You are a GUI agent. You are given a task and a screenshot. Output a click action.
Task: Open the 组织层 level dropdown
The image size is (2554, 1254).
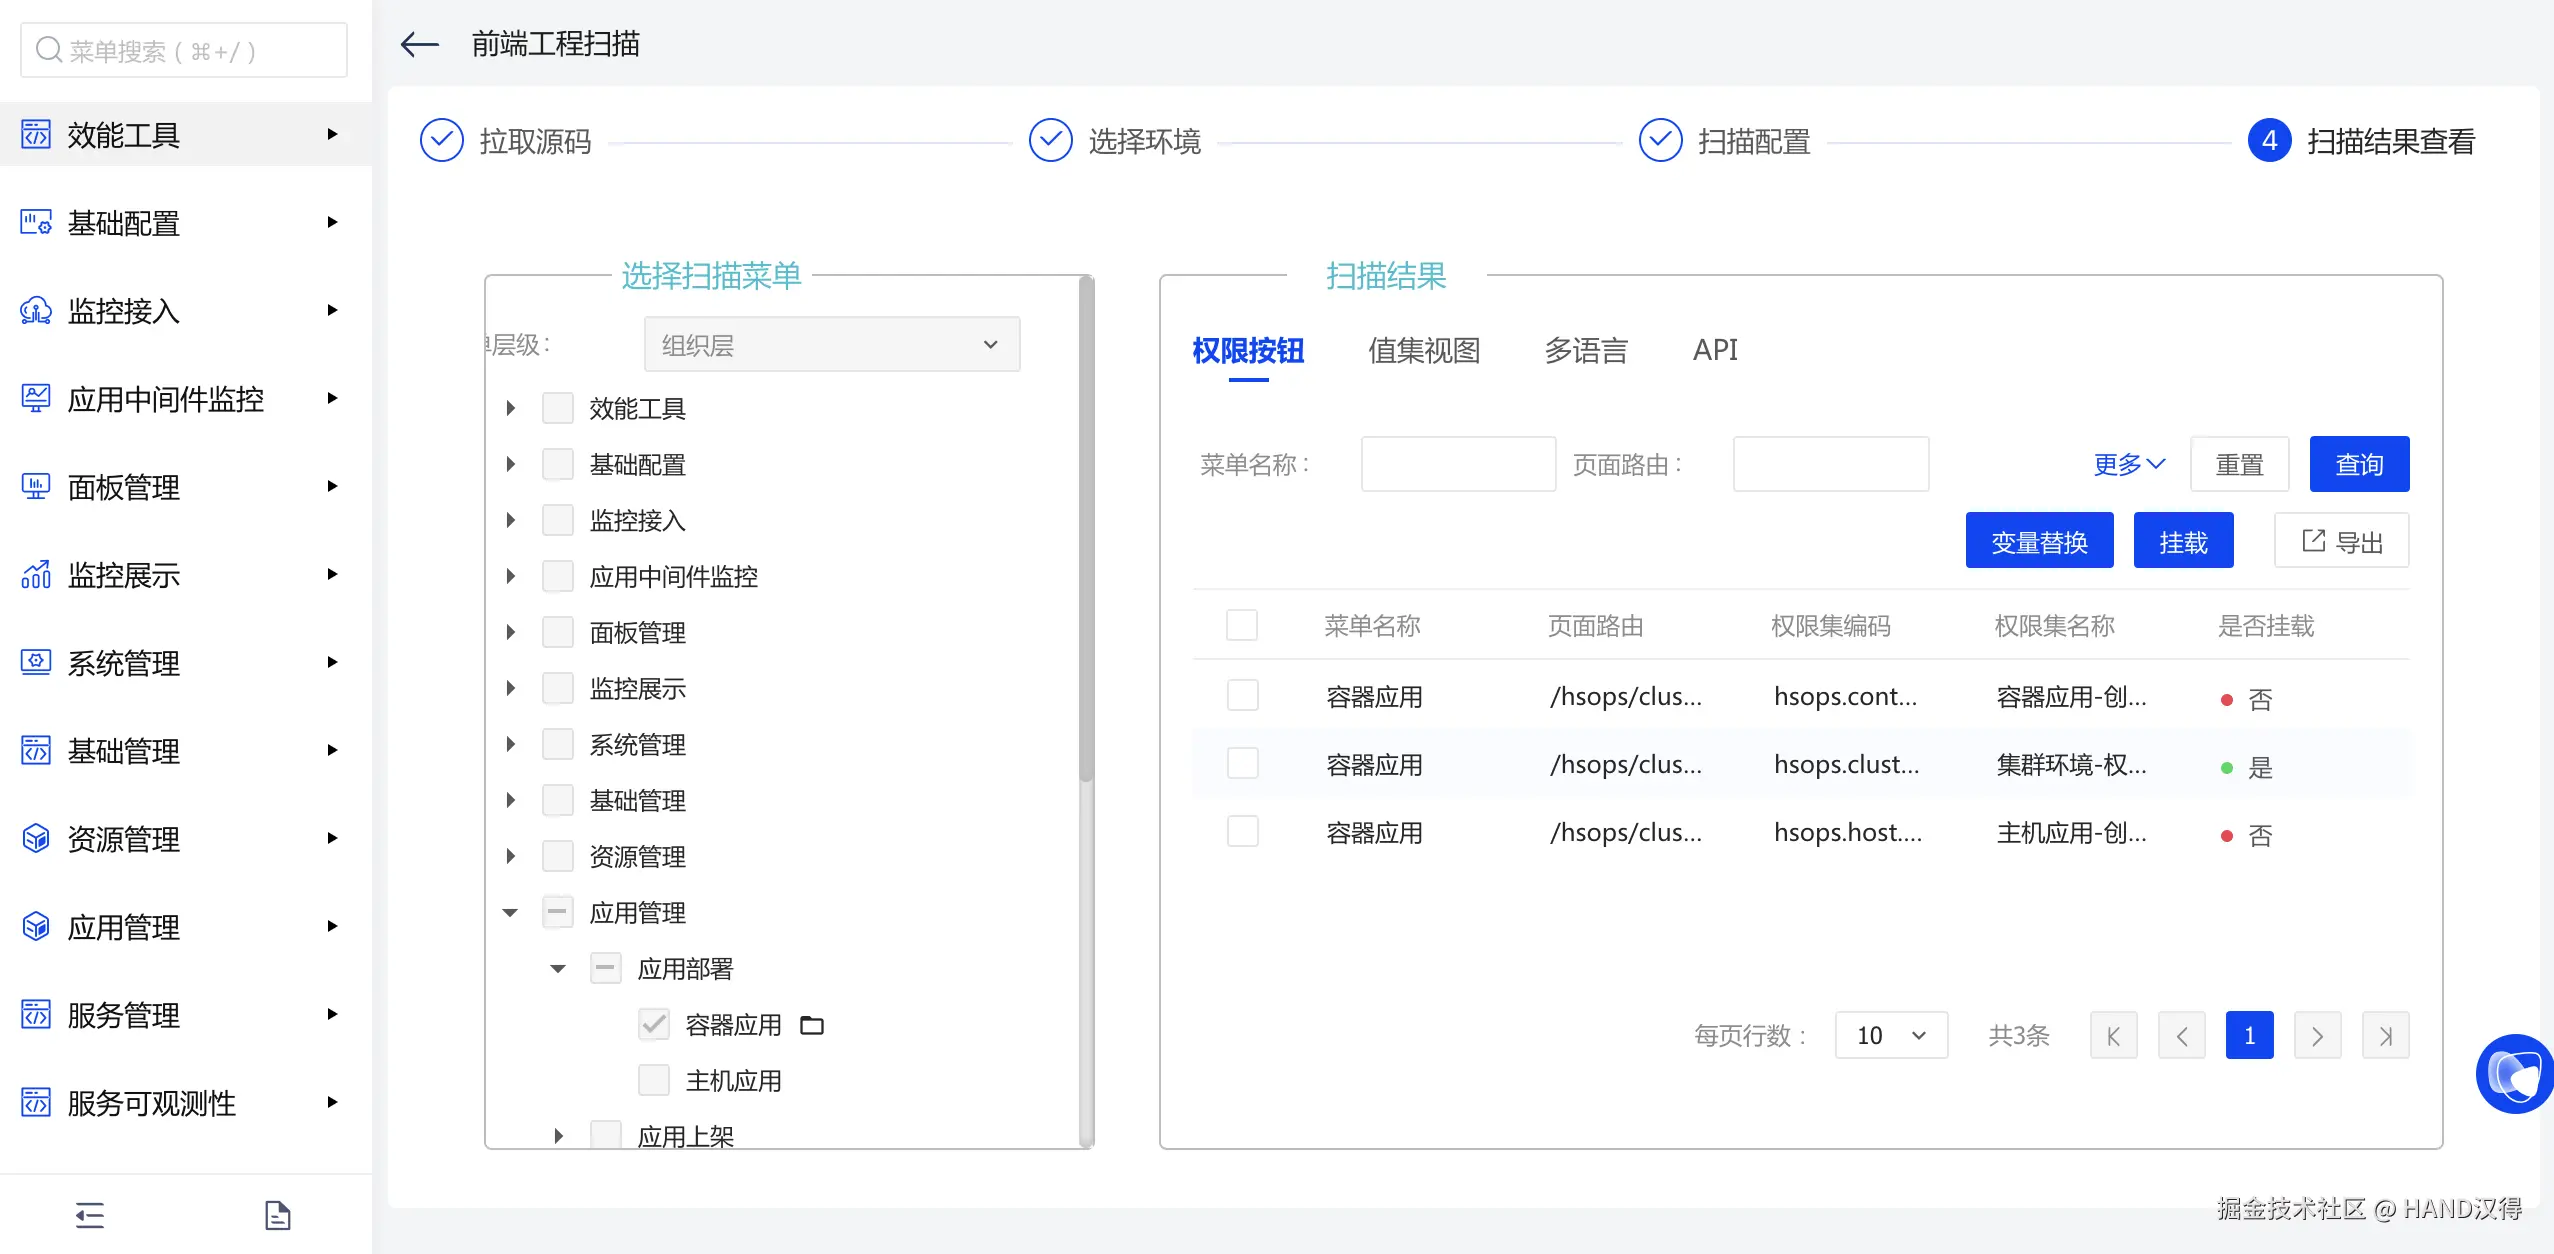(831, 345)
